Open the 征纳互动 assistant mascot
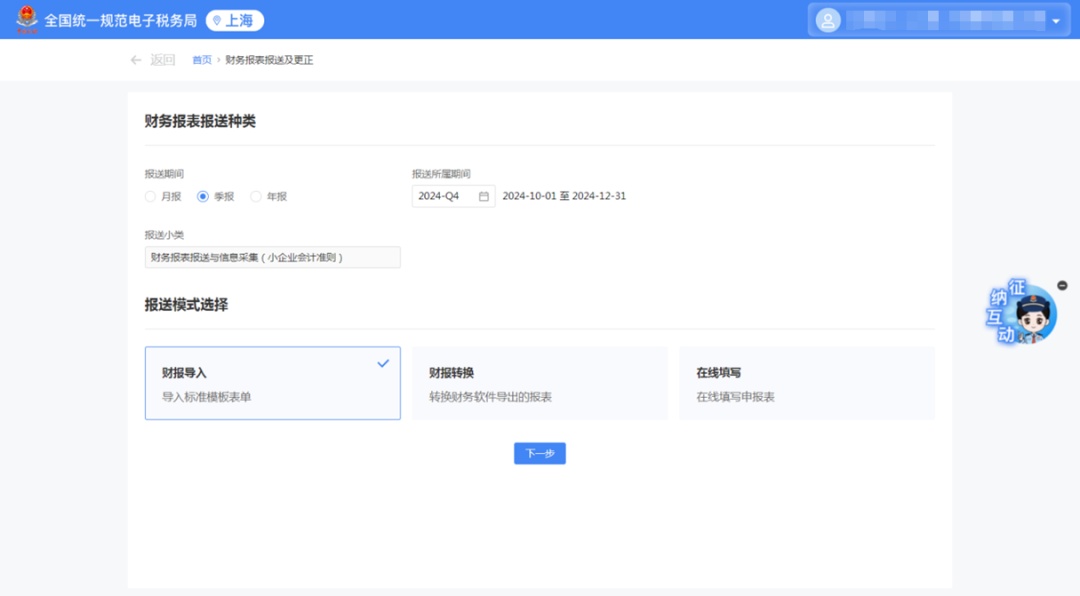This screenshot has width=1080, height=596. click(x=1021, y=313)
